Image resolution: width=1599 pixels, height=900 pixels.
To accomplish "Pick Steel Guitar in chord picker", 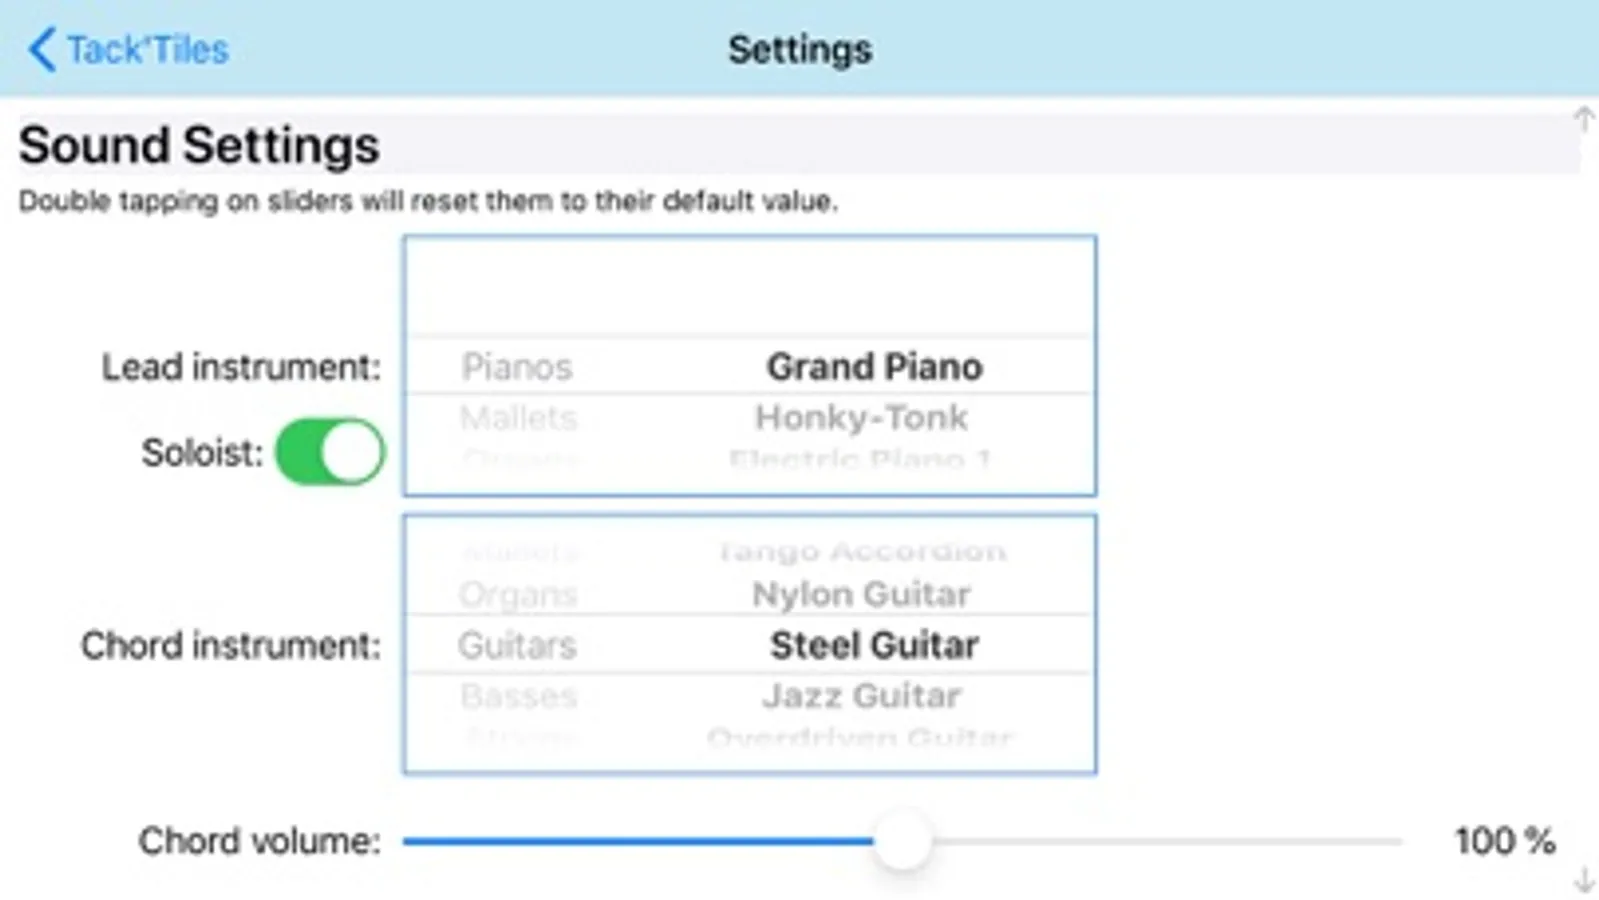I will tap(874, 645).
